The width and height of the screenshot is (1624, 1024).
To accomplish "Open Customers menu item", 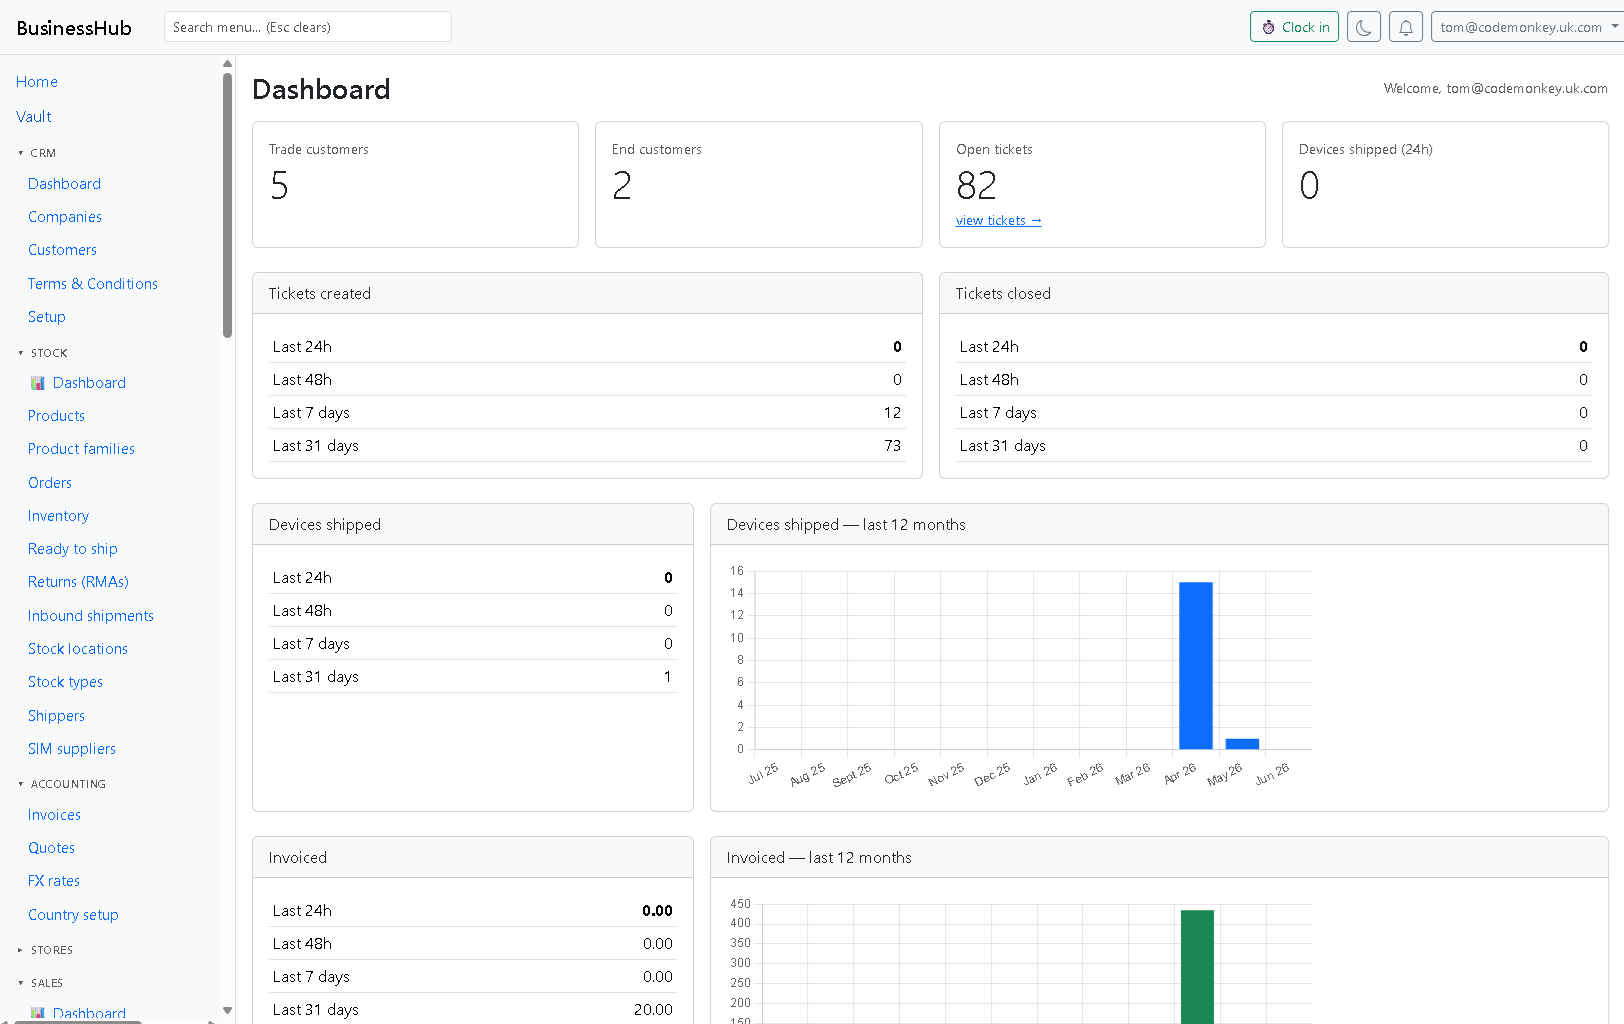I will tap(62, 250).
